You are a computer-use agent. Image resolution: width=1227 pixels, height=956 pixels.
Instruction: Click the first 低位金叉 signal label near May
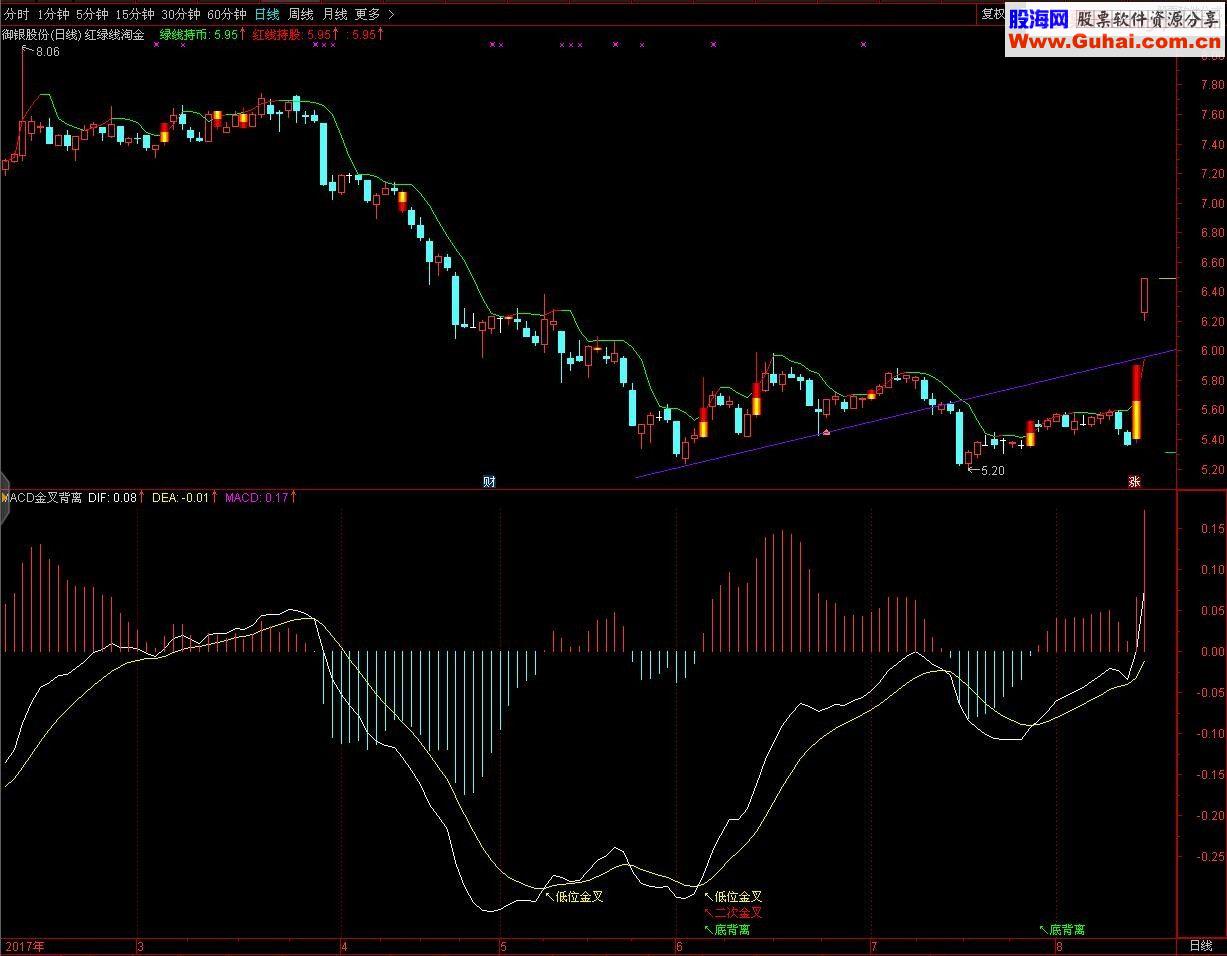click(x=580, y=897)
